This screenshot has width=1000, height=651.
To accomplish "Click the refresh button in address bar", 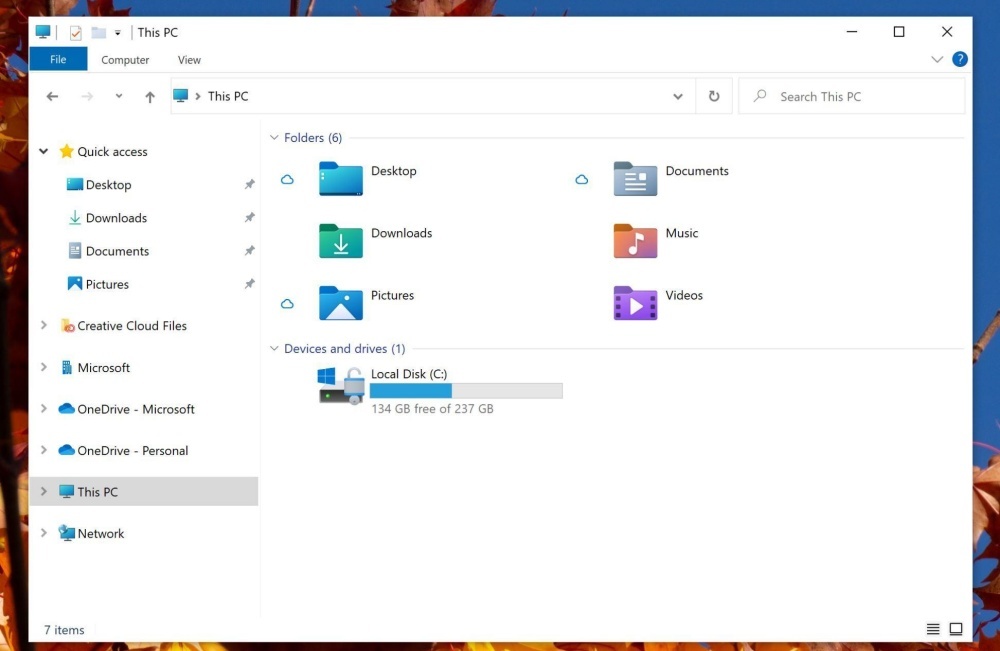I will coord(714,97).
